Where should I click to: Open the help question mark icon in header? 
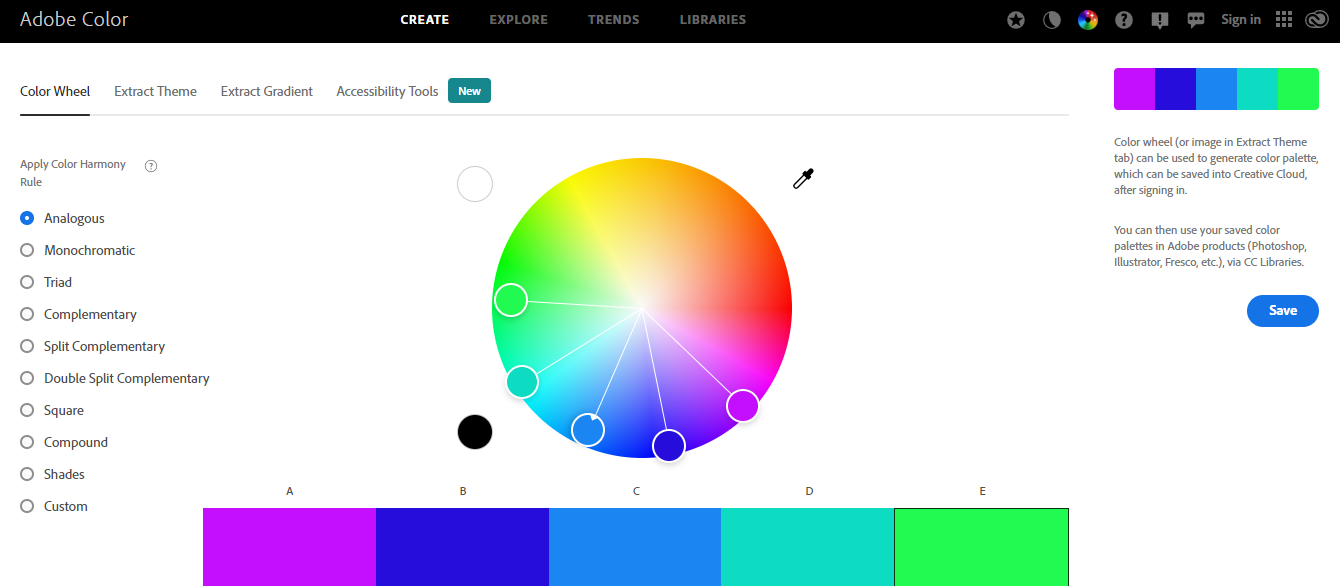pos(1124,19)
